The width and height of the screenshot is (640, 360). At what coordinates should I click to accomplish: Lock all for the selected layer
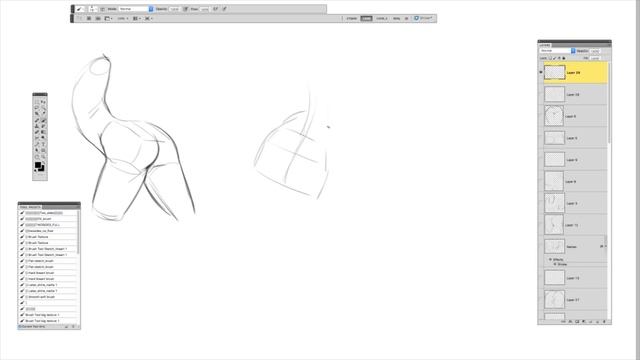564,58
